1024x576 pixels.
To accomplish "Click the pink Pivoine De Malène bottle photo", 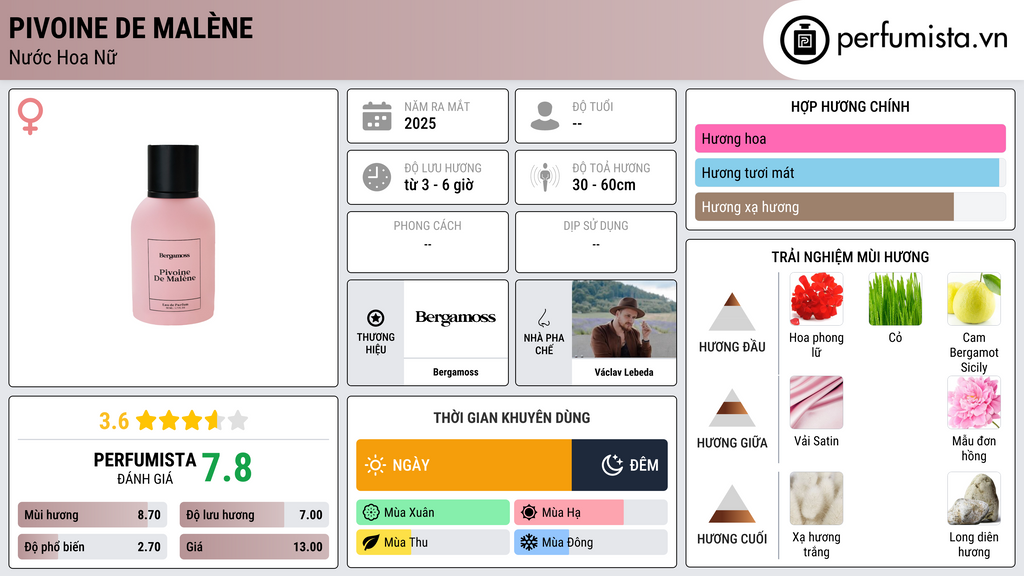I will click(x=173, y=235).
